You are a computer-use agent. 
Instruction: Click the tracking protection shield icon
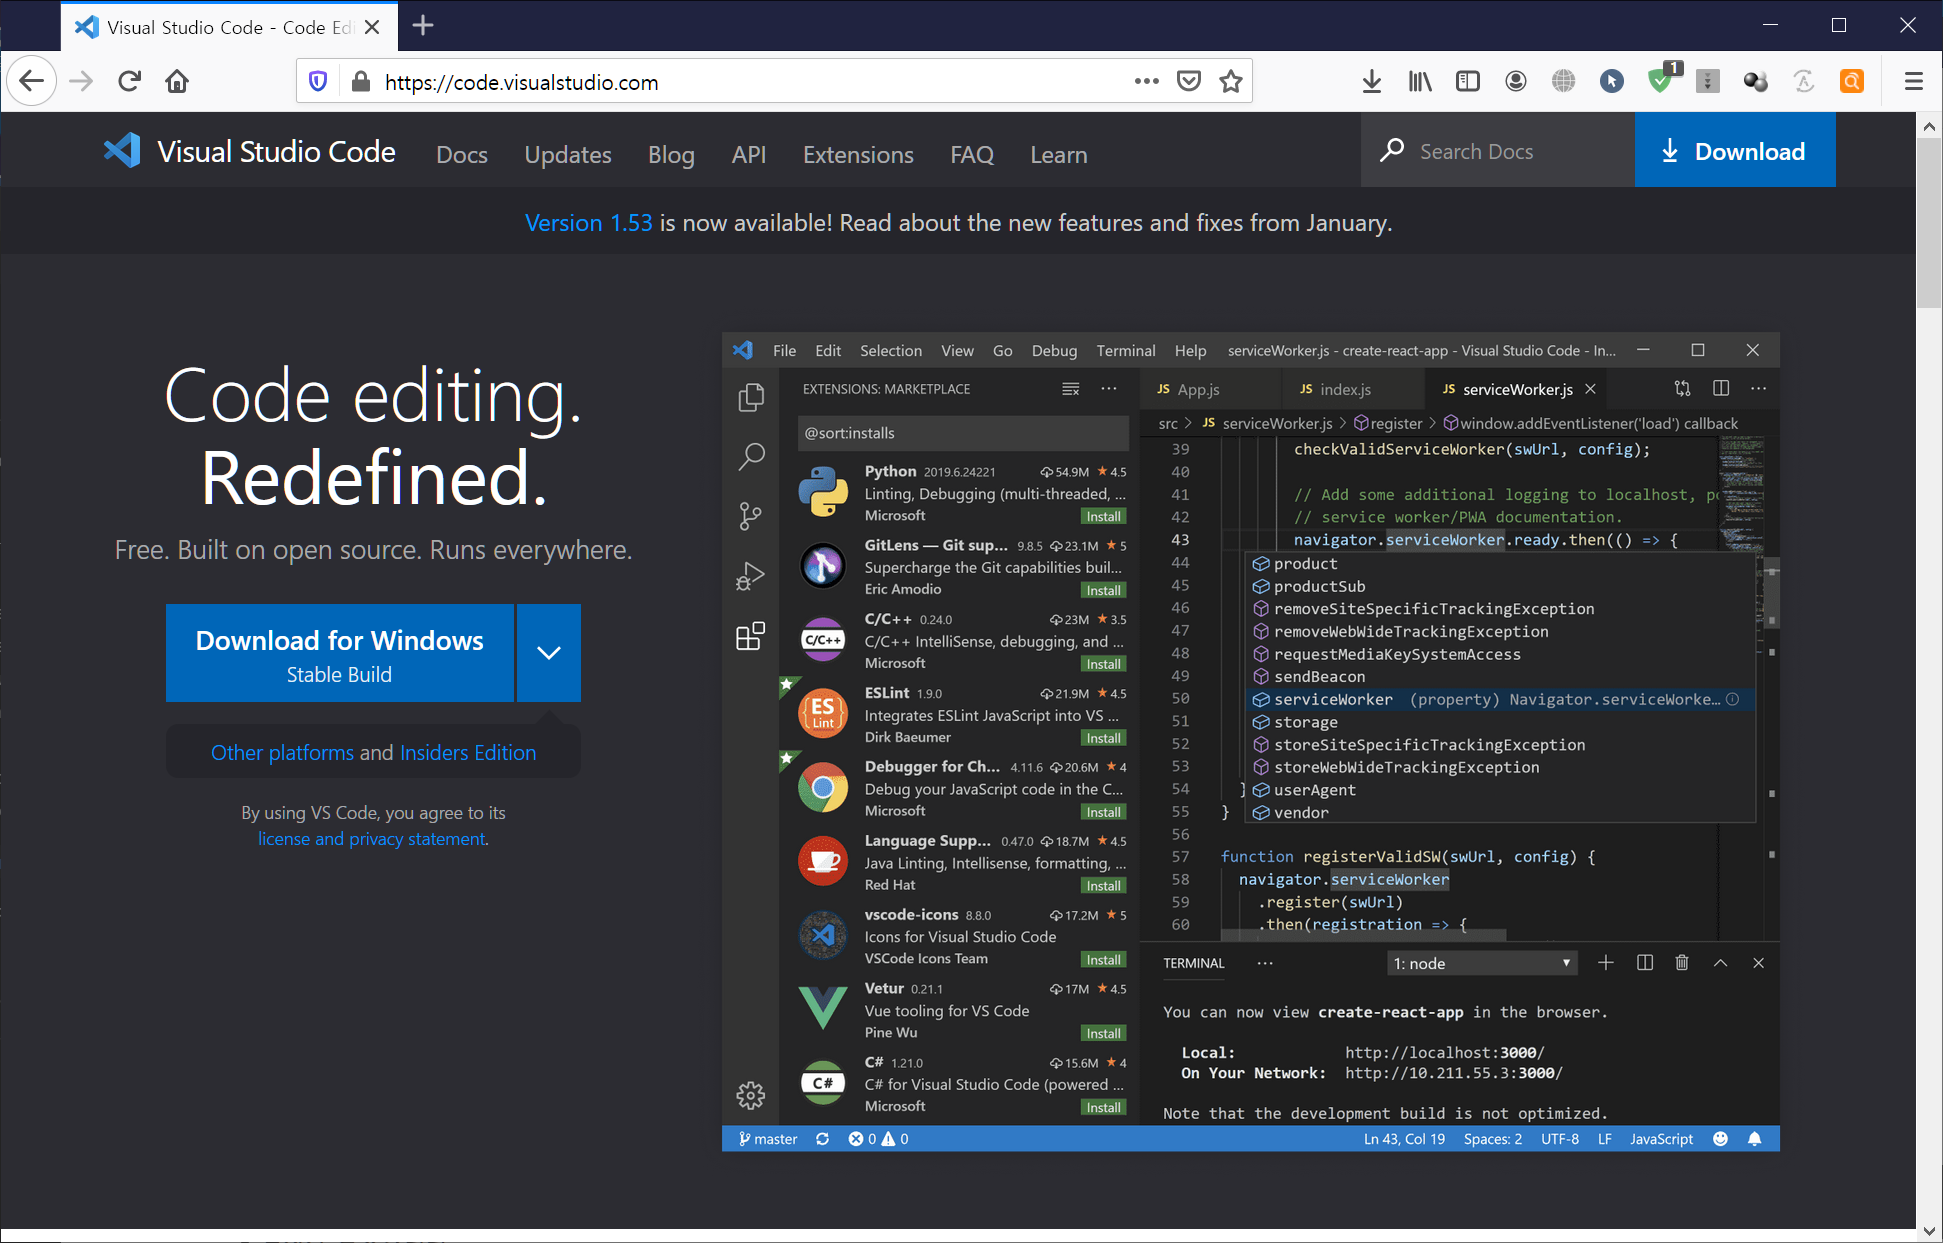point(318,82)
